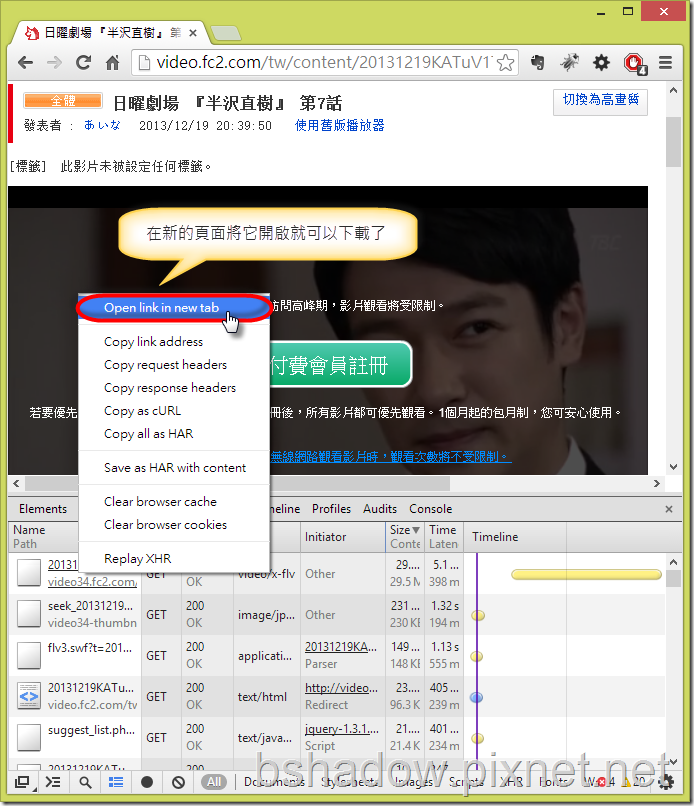Switch to Elements devtools tab

(x=43, y=509)
